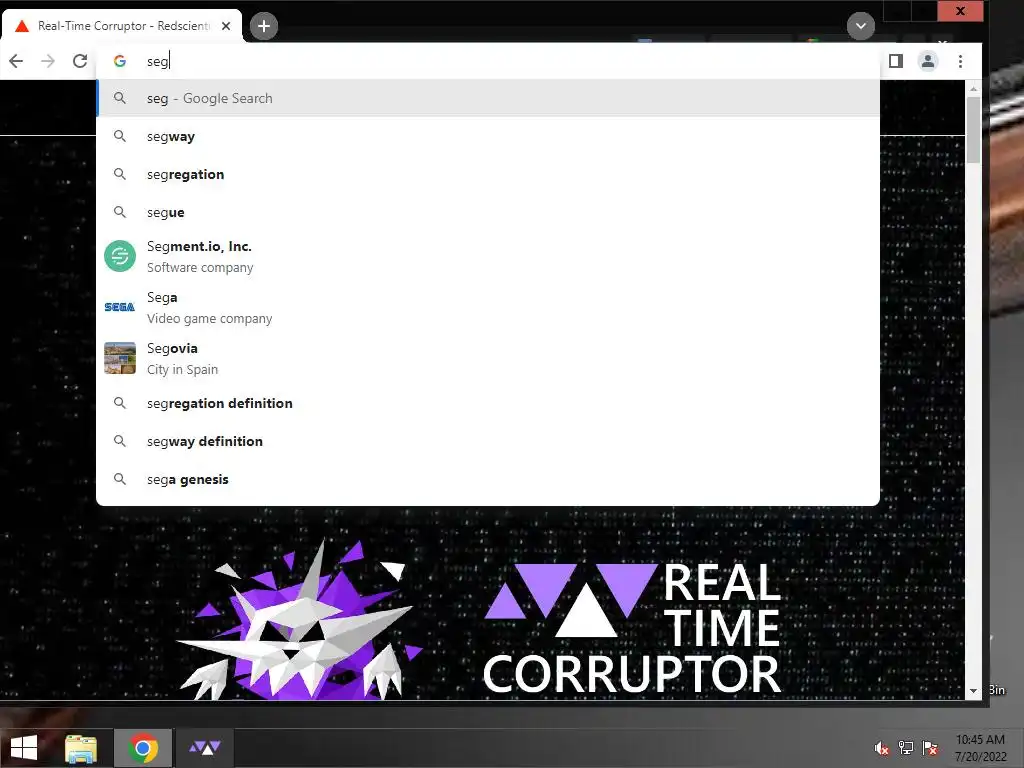Open the profile avatar menu
This screenshot has width=1024, height=768.
[928, 61]
